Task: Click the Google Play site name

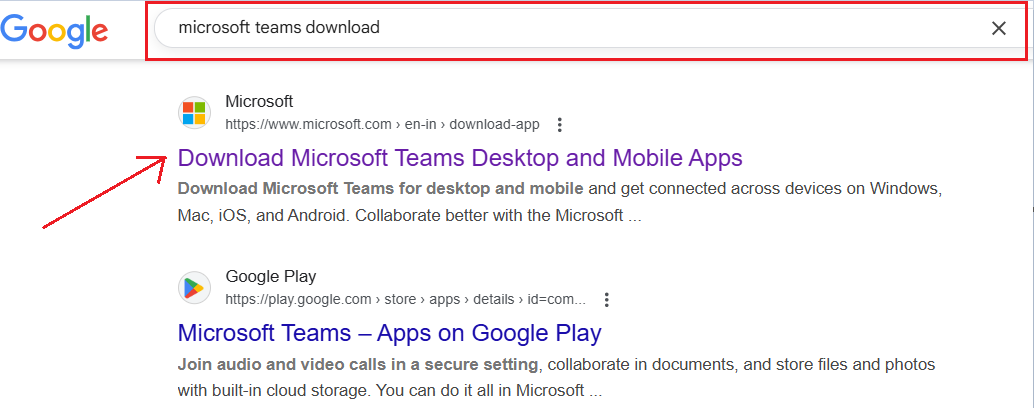Action: pos(271,277)
